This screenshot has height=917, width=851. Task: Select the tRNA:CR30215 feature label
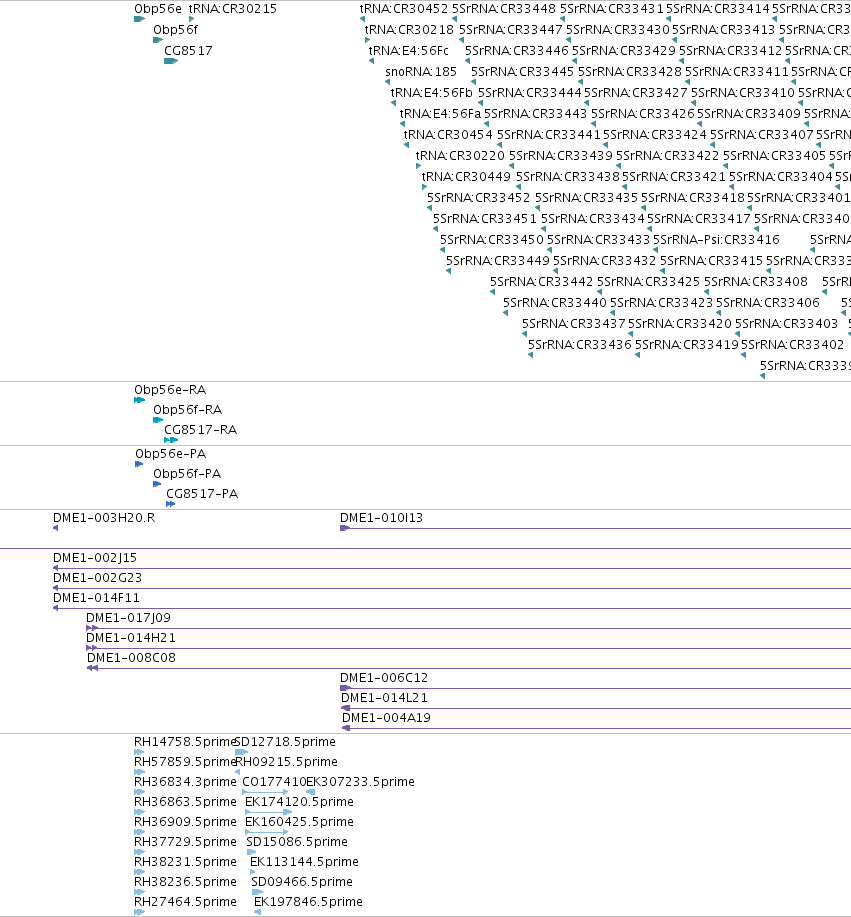tap(233, 9)
